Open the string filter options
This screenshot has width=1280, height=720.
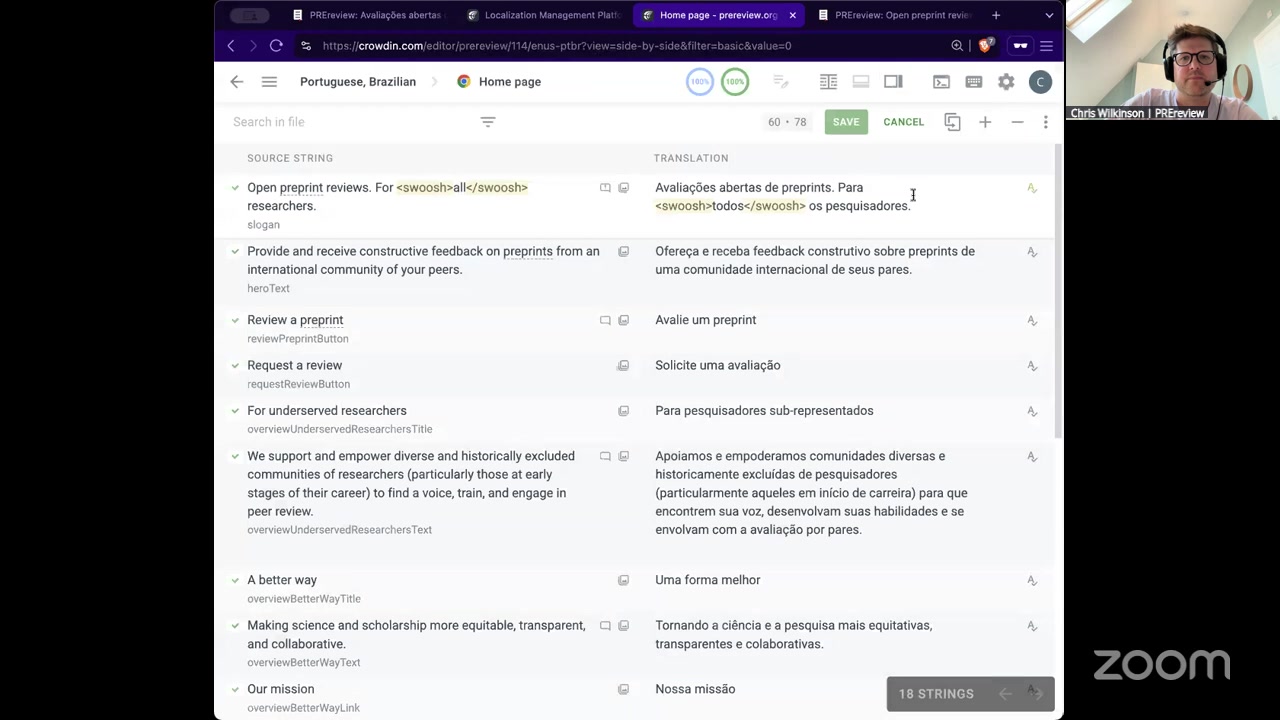487,122
